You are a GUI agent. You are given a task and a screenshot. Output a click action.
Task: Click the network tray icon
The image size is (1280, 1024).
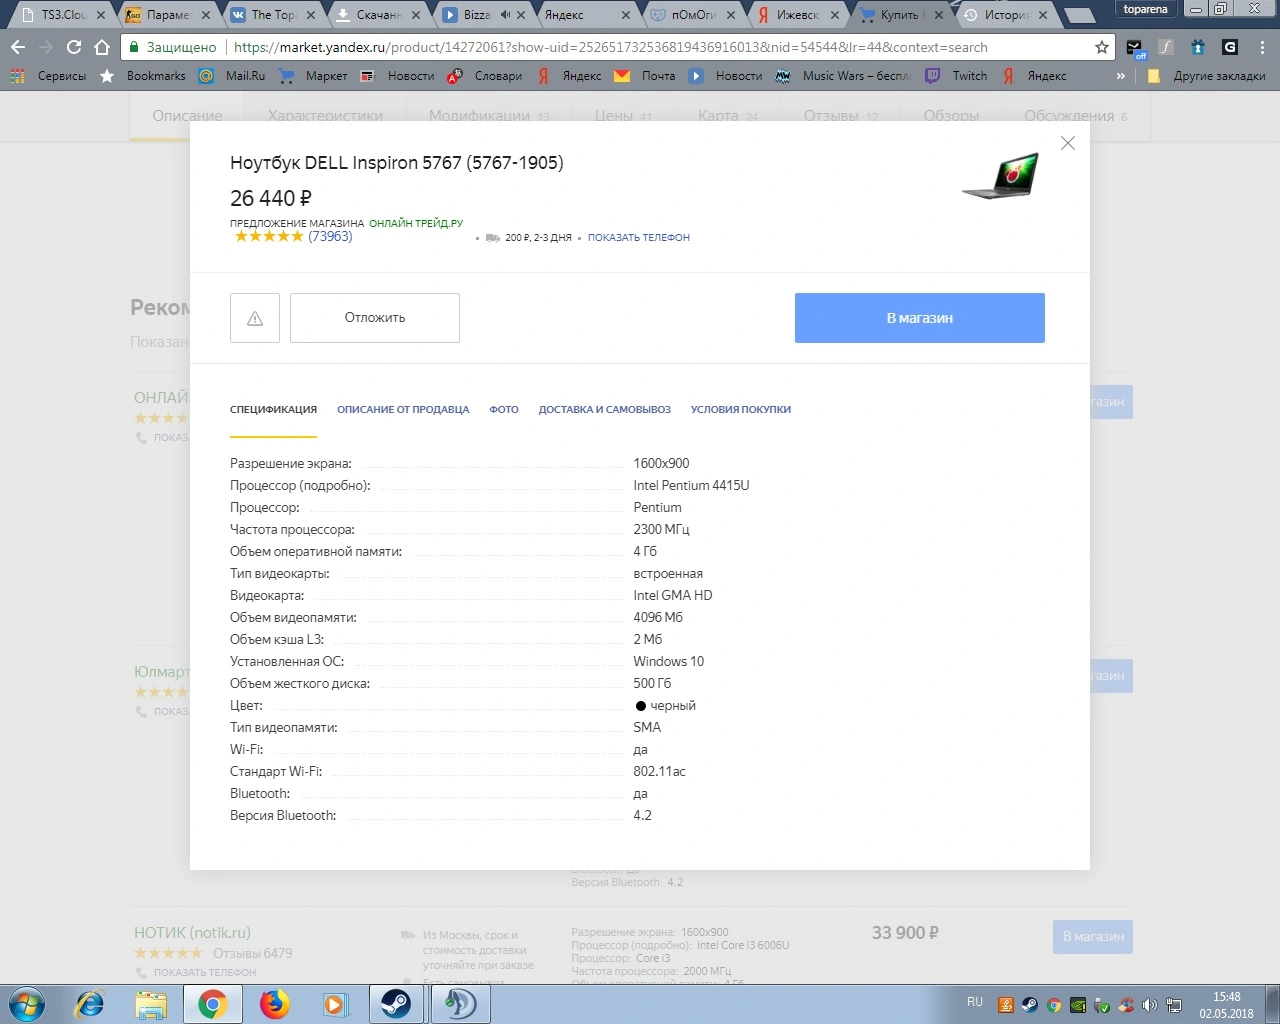1174,1006
